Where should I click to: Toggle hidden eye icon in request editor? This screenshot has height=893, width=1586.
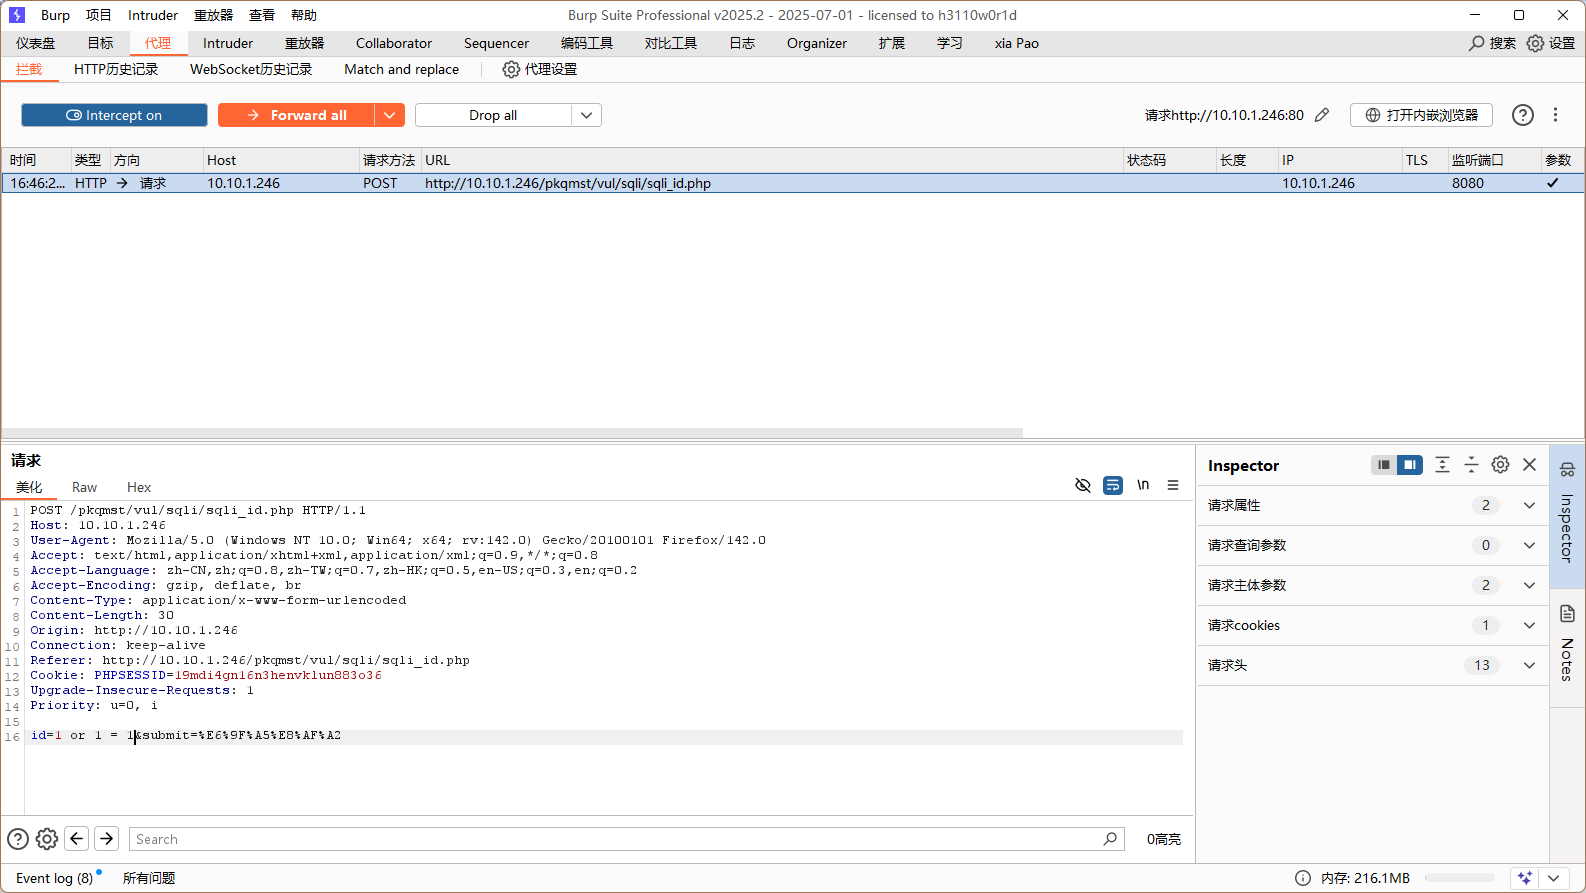1082,485
